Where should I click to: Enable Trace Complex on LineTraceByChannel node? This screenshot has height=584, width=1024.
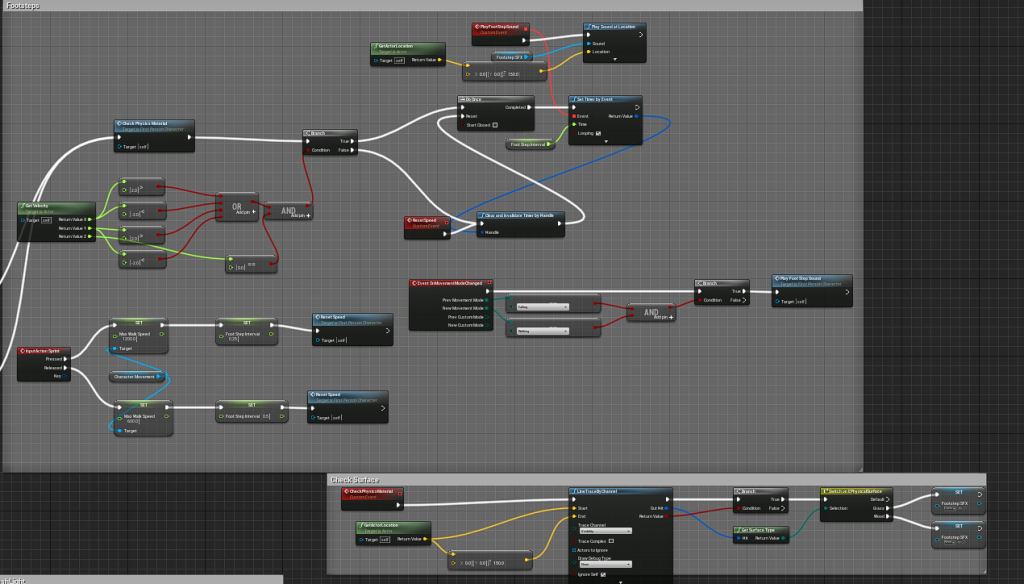(x=612, y=541)
